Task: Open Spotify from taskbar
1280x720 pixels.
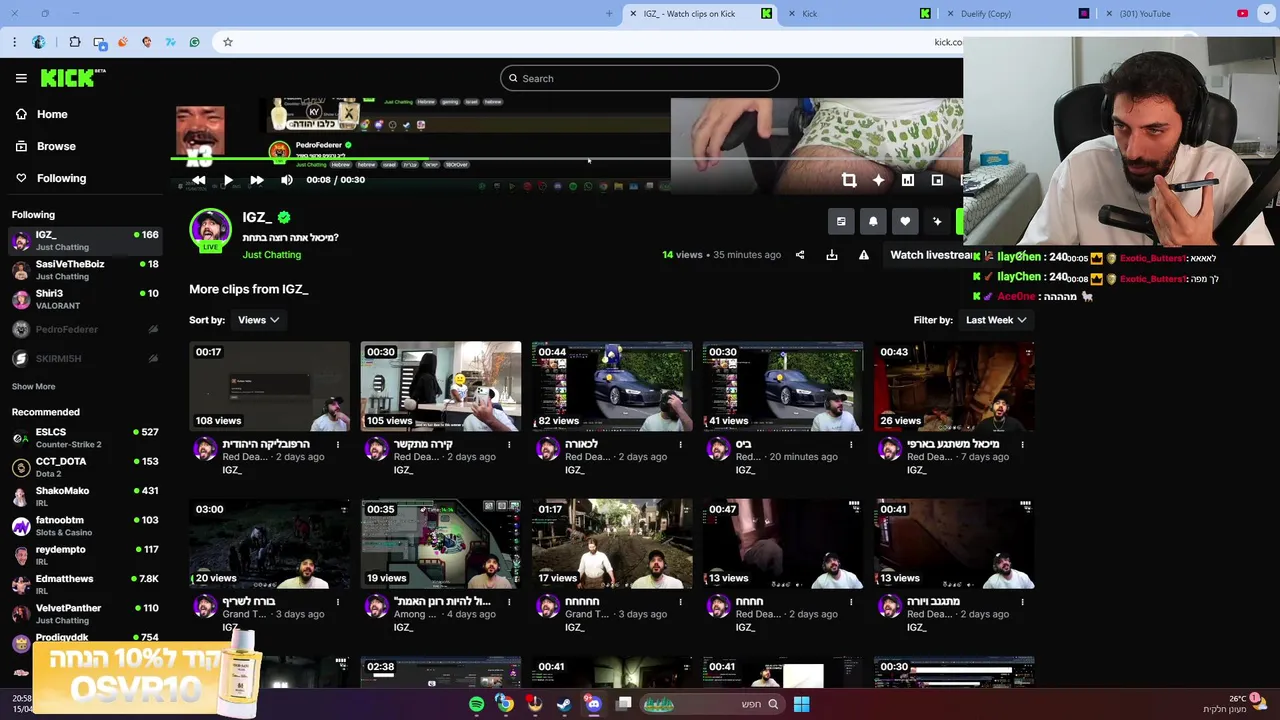Action: click(x=476, y=704)
